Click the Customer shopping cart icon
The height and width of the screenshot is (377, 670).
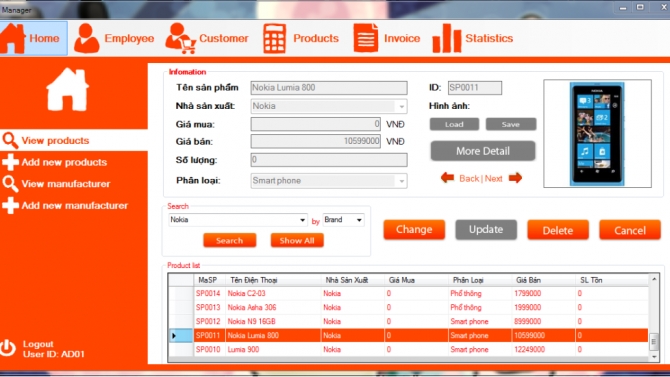180,38
